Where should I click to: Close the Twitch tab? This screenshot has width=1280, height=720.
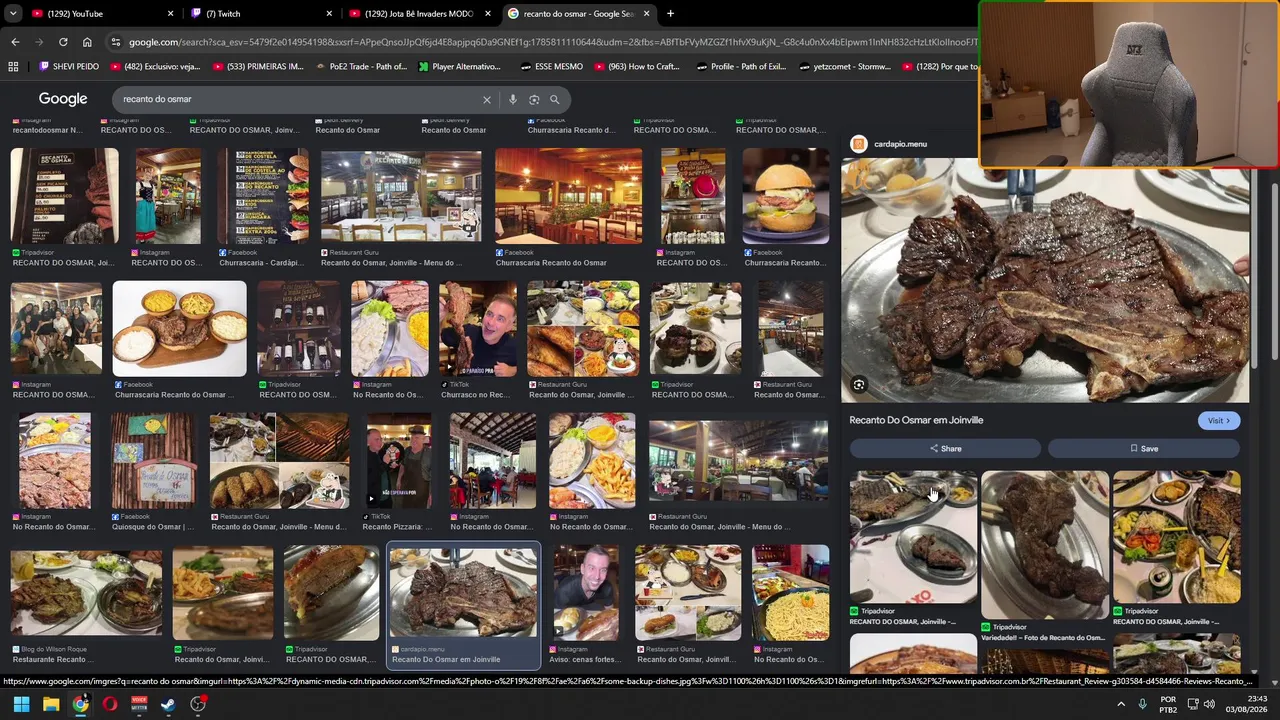(329, 14)
